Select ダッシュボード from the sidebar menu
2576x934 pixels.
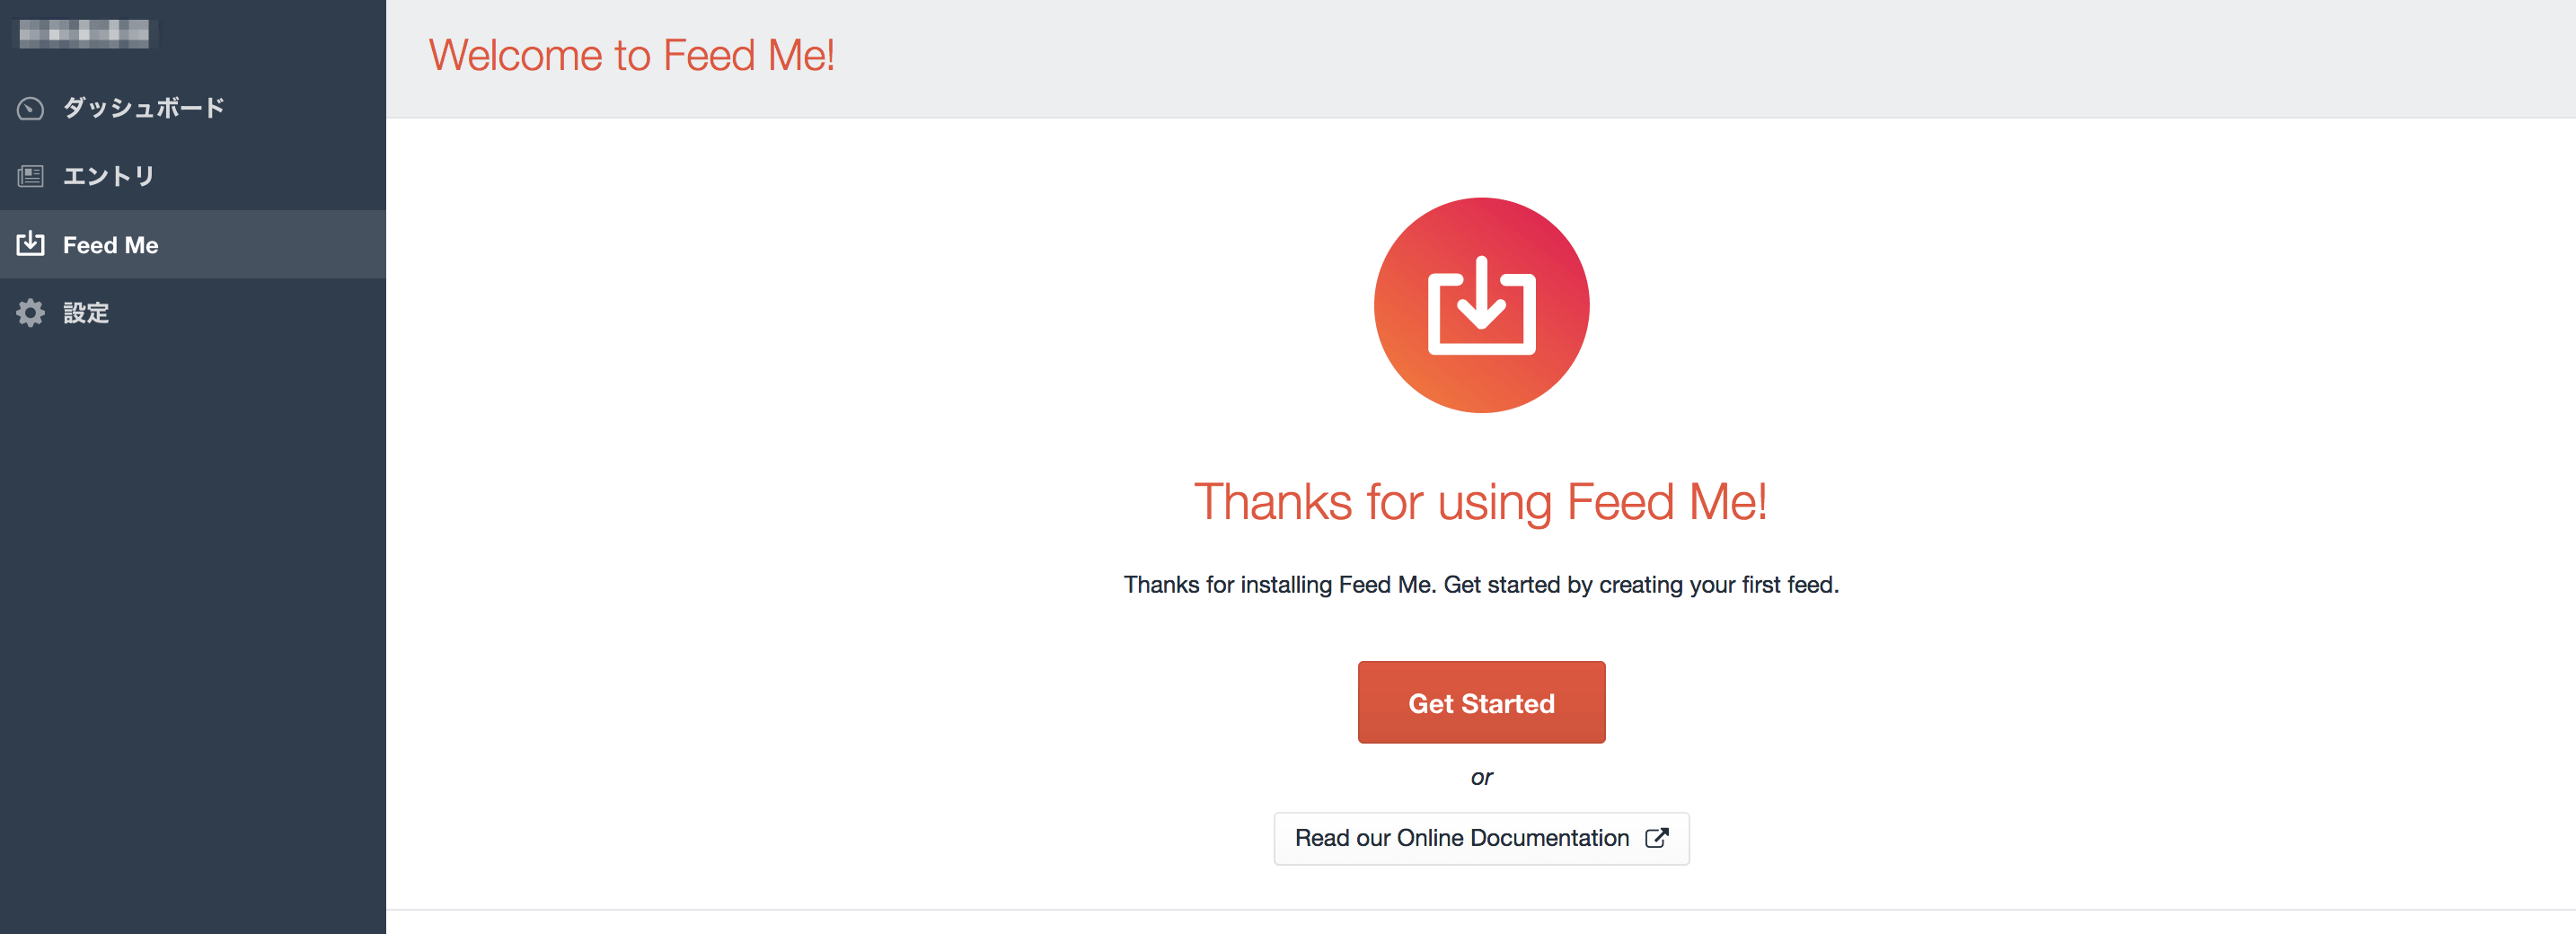143,108
